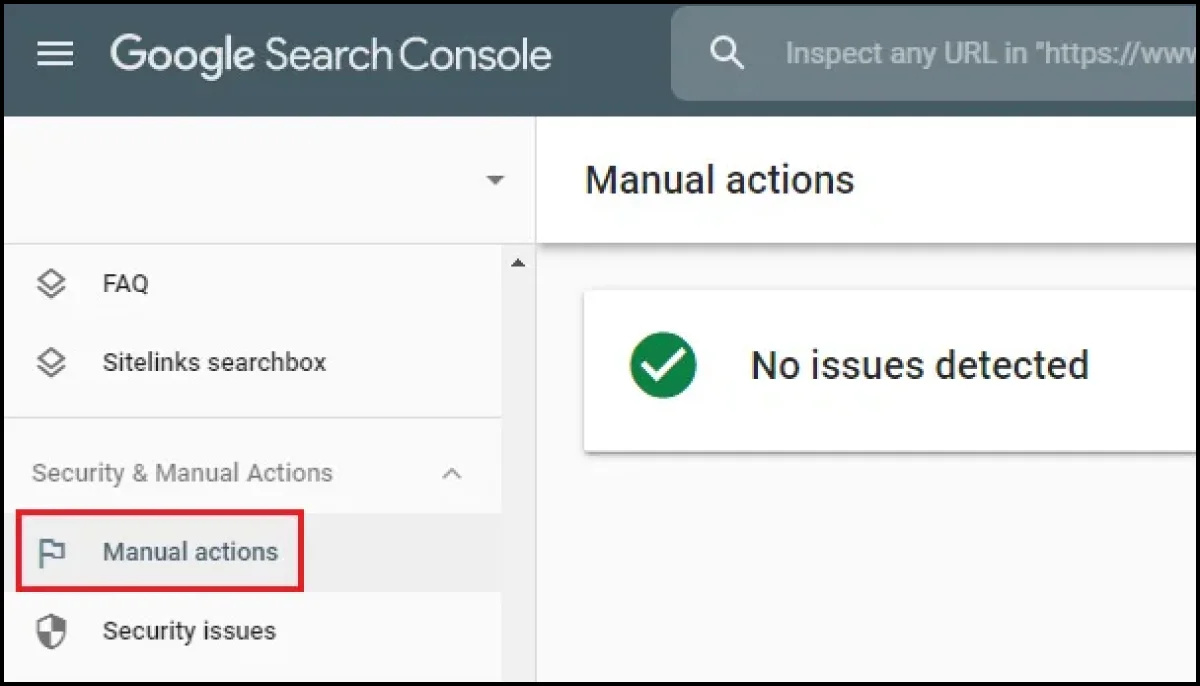The image size is (1200, 686).
Task: Click the No issues detected text
Action: (x=919, y=366)
